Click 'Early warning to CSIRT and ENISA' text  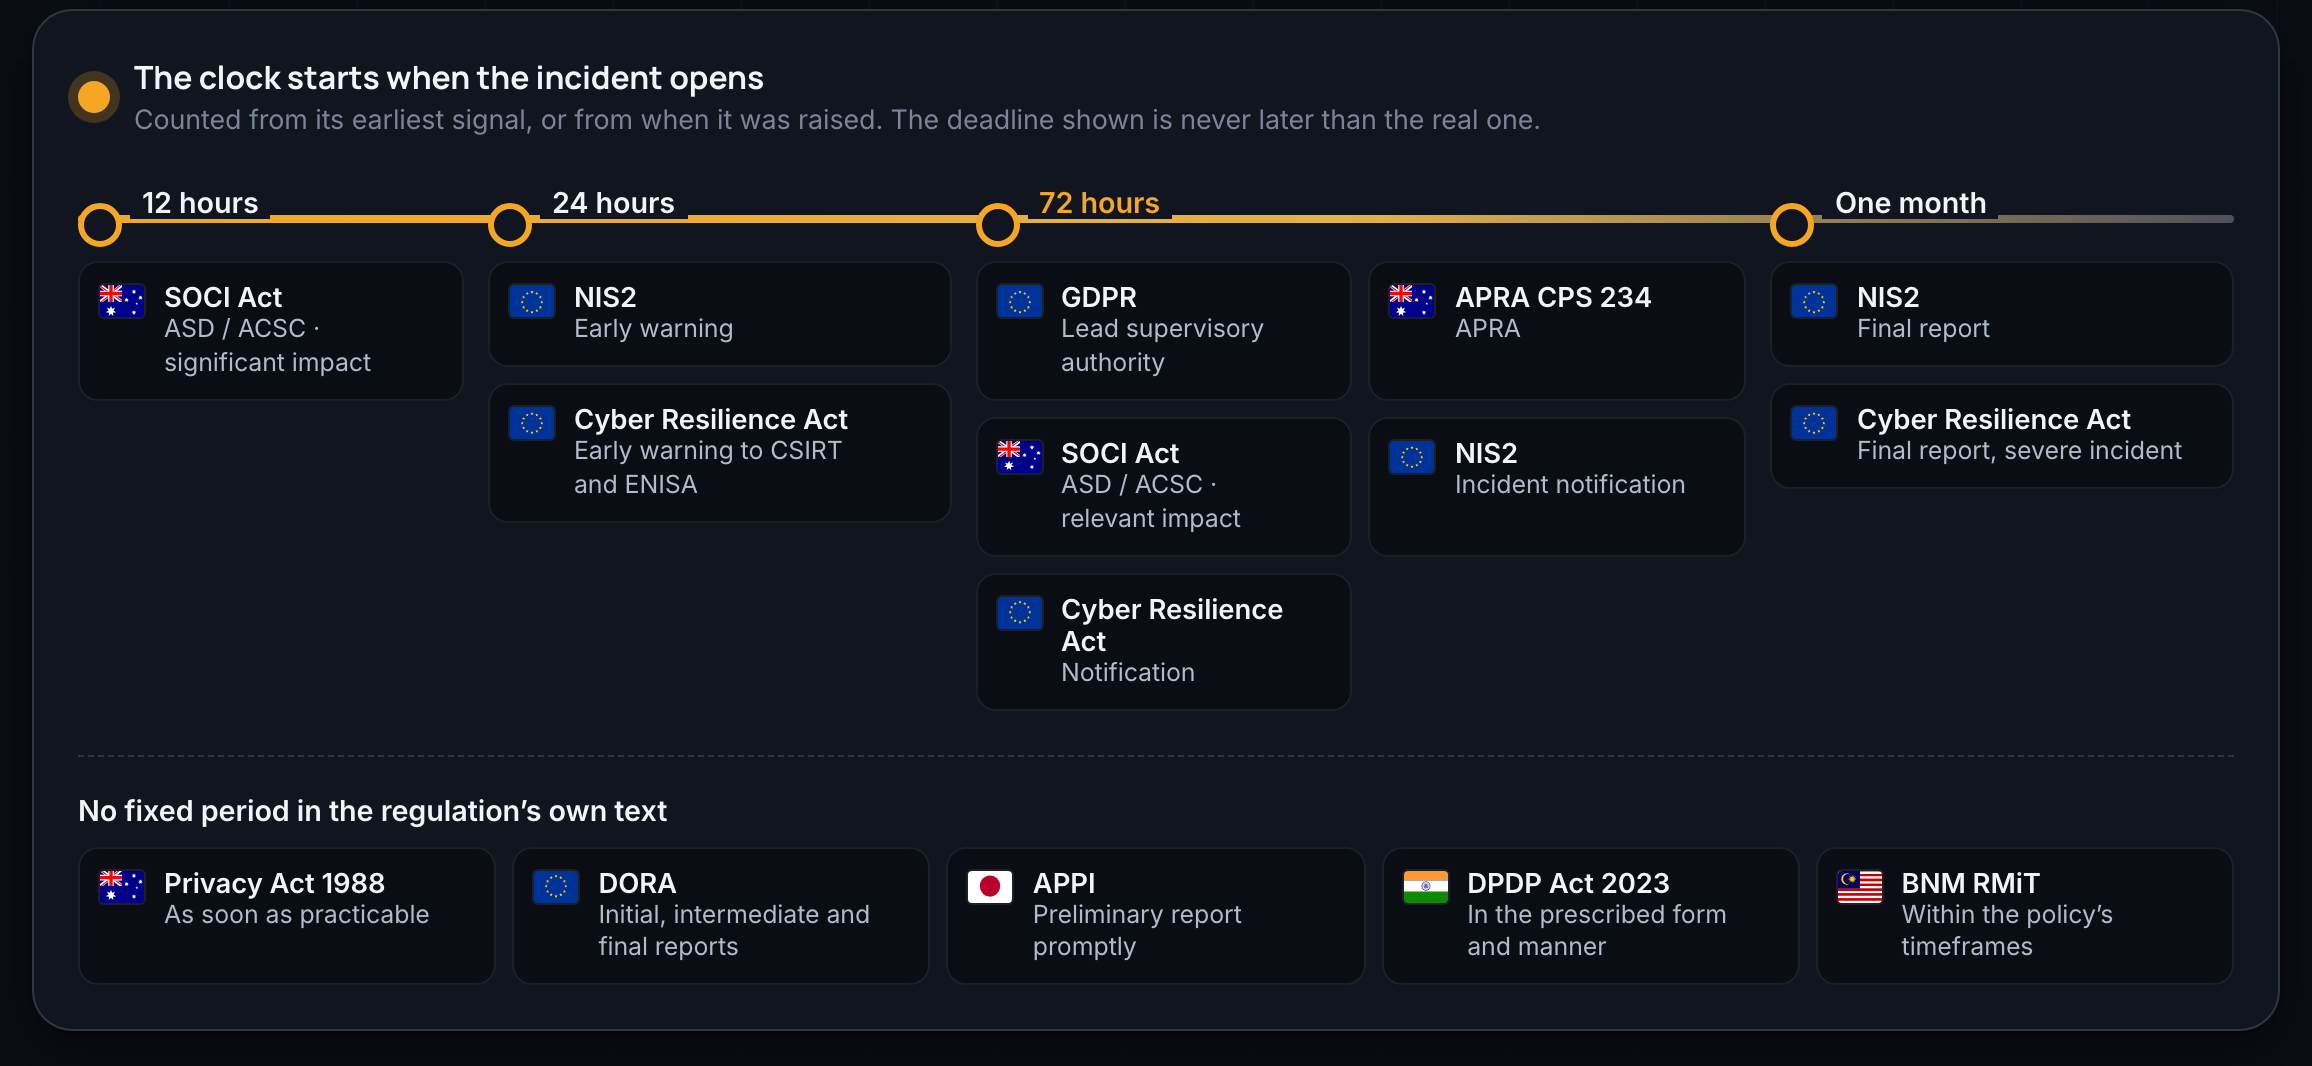pos(708,467)
